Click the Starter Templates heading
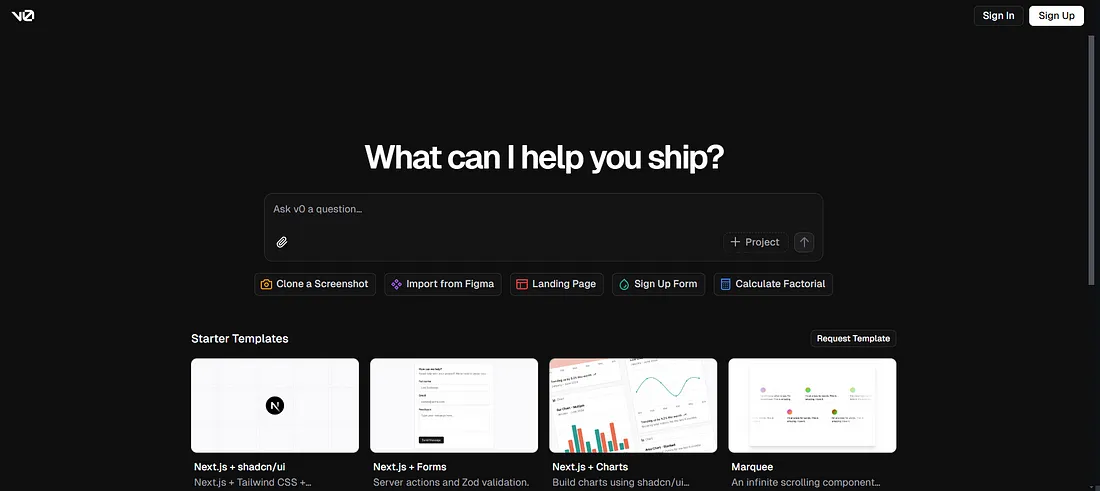Image resolution: width=1100 pixels, height=491 pixels. tap(239, 339)
